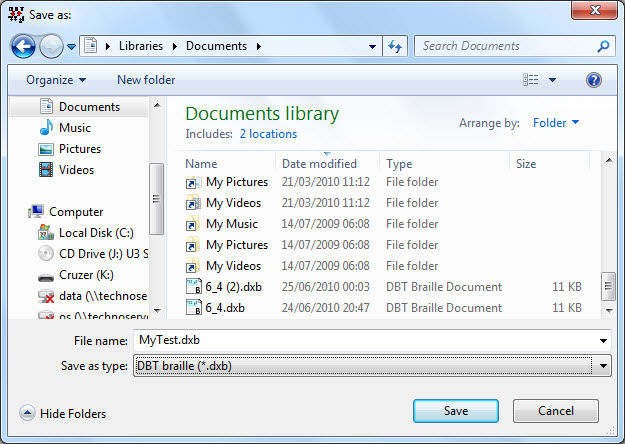Expand the File name history dropdown
Image resolution: width=625 pixels, height=444 pixels.
click(602, 340)
